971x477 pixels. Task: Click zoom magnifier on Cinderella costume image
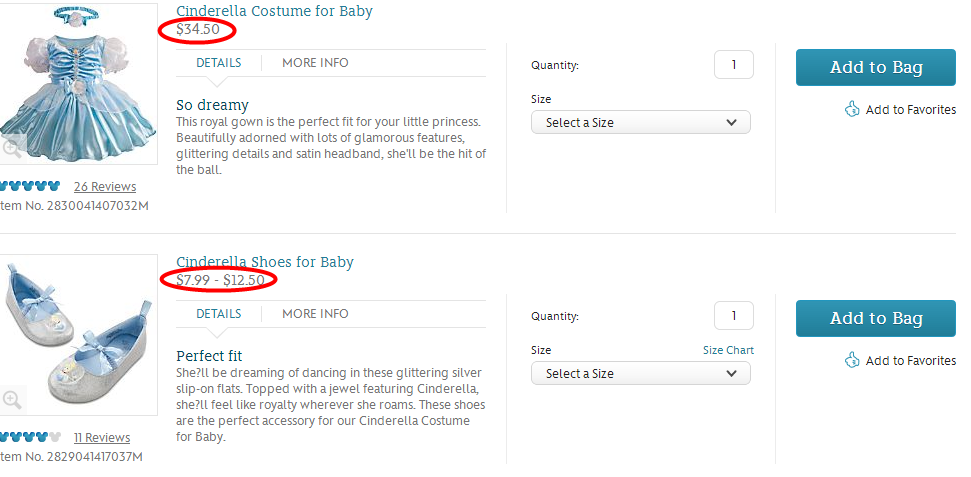(12, 149)
